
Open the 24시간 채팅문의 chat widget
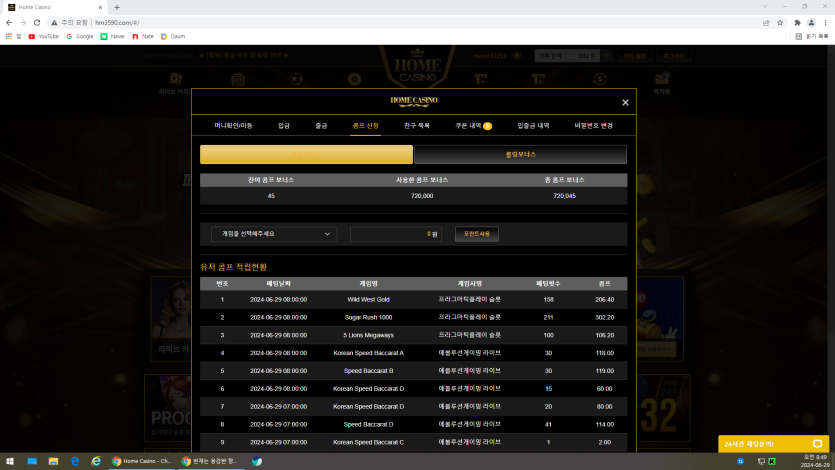tap(773, 444)
